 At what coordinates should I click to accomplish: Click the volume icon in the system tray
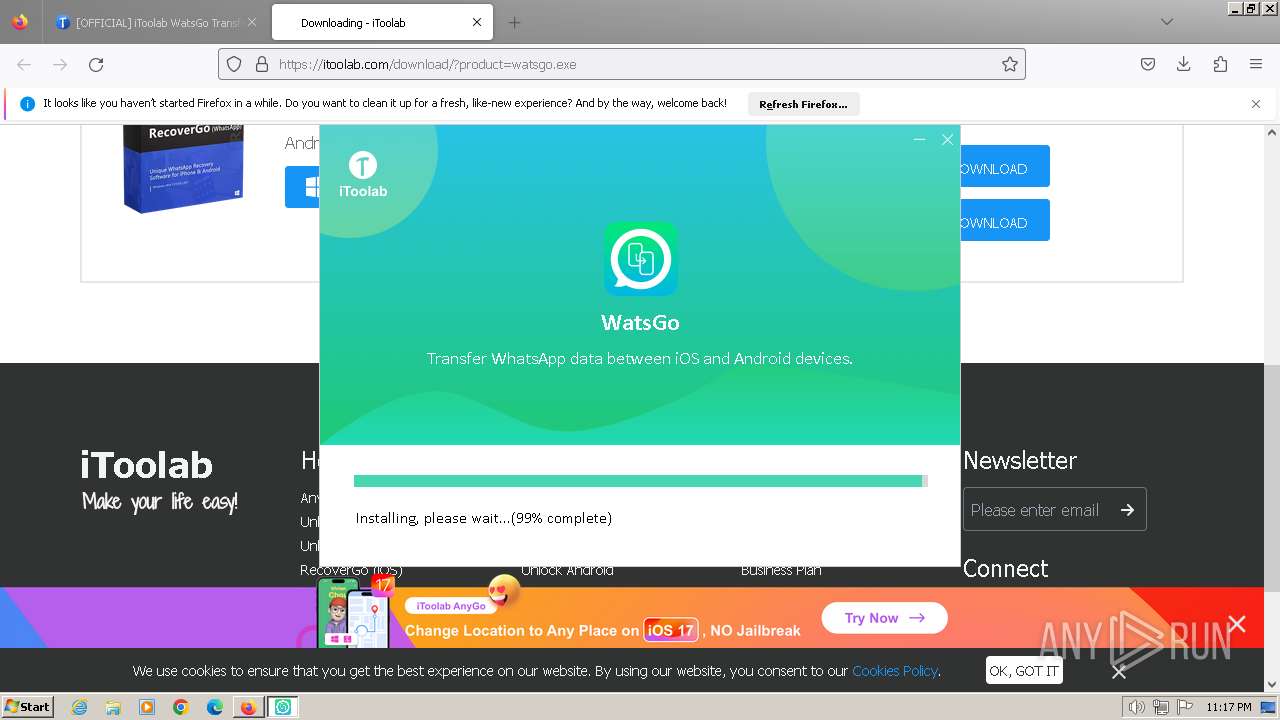tap(1138, 707)
